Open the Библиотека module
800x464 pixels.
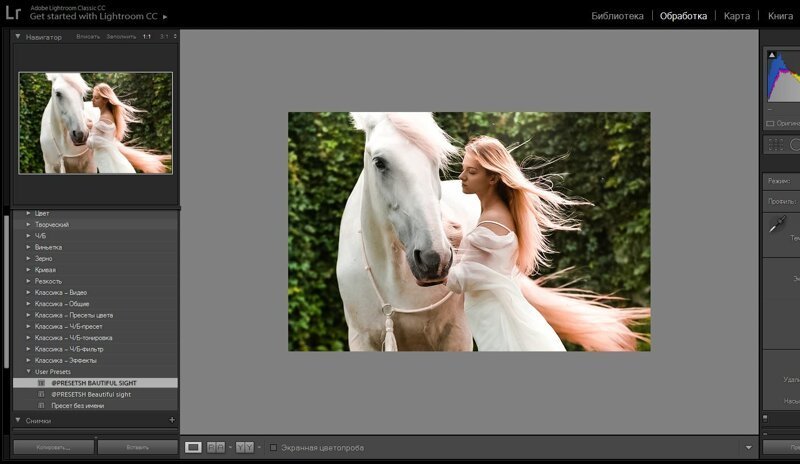coord(617,16)
